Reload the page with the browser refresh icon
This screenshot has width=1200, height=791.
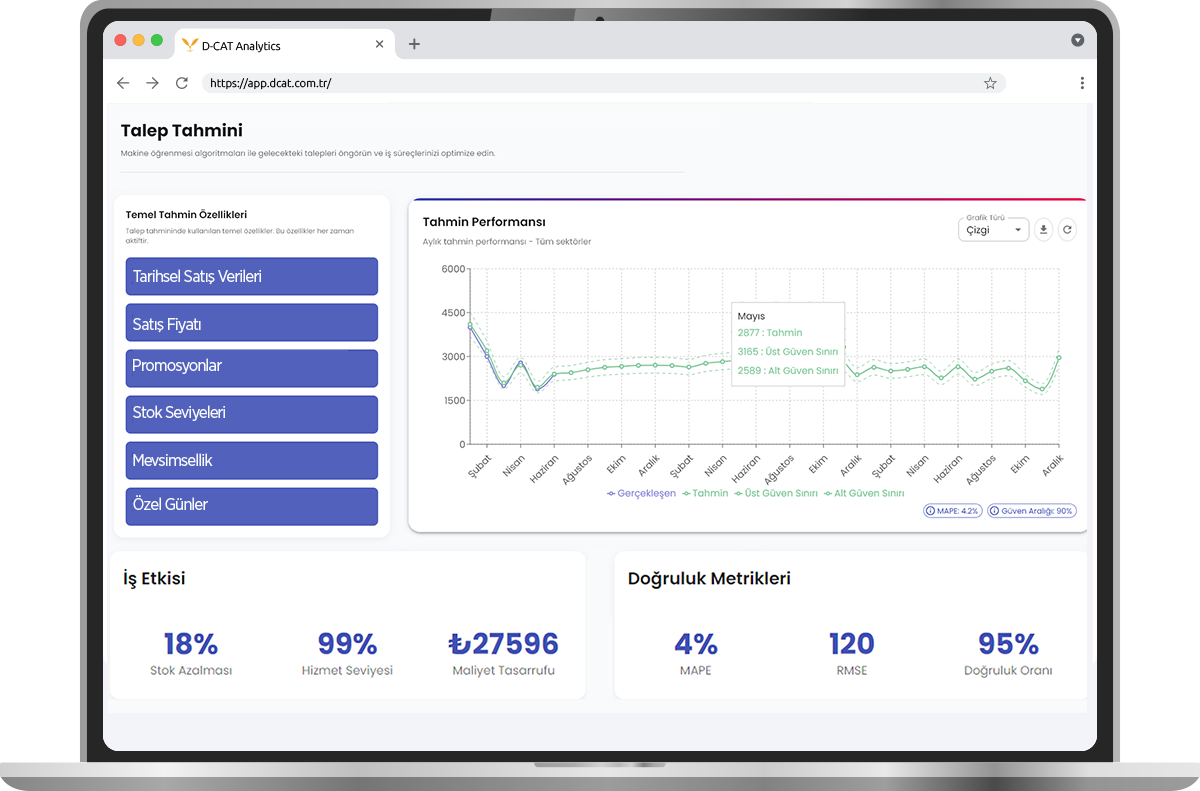pos(181,83)
